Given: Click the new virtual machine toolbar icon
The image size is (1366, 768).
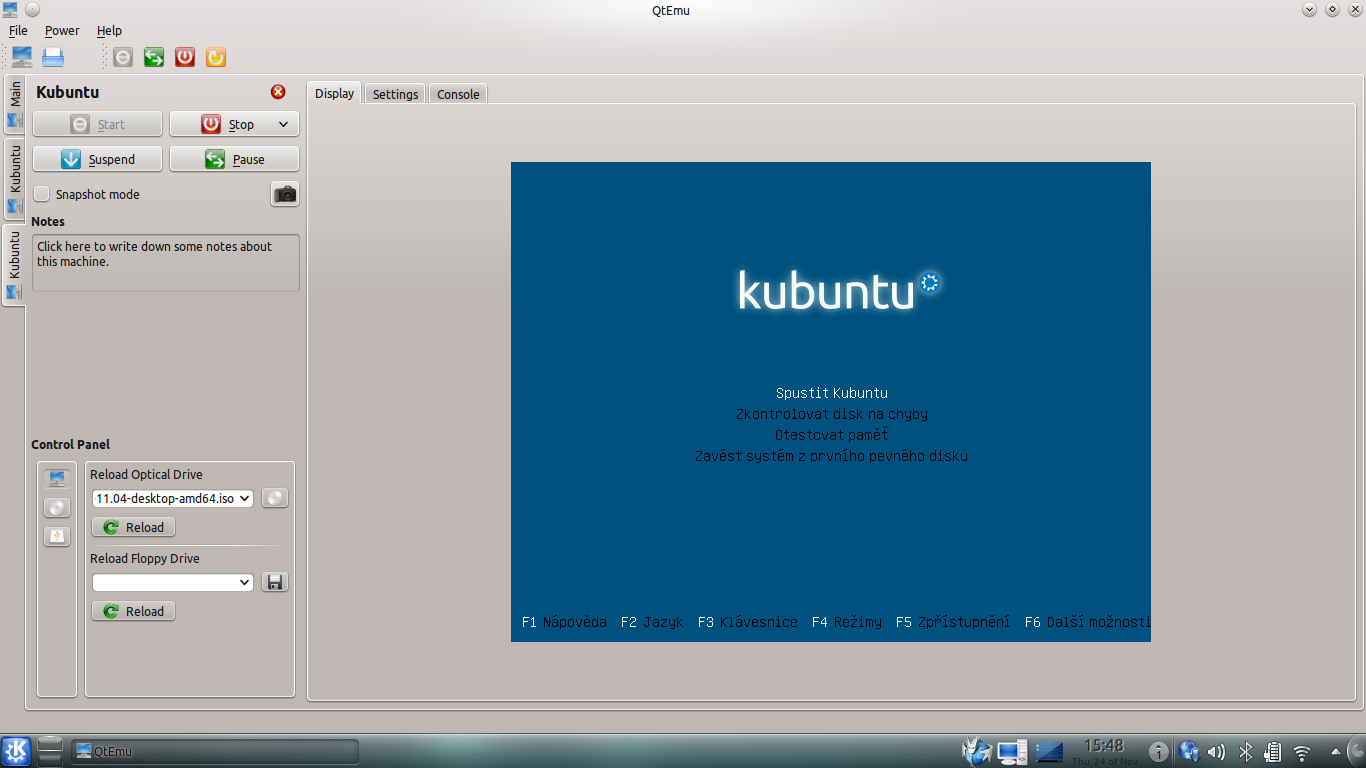Looking at the screenshot, I should (21, 57).
